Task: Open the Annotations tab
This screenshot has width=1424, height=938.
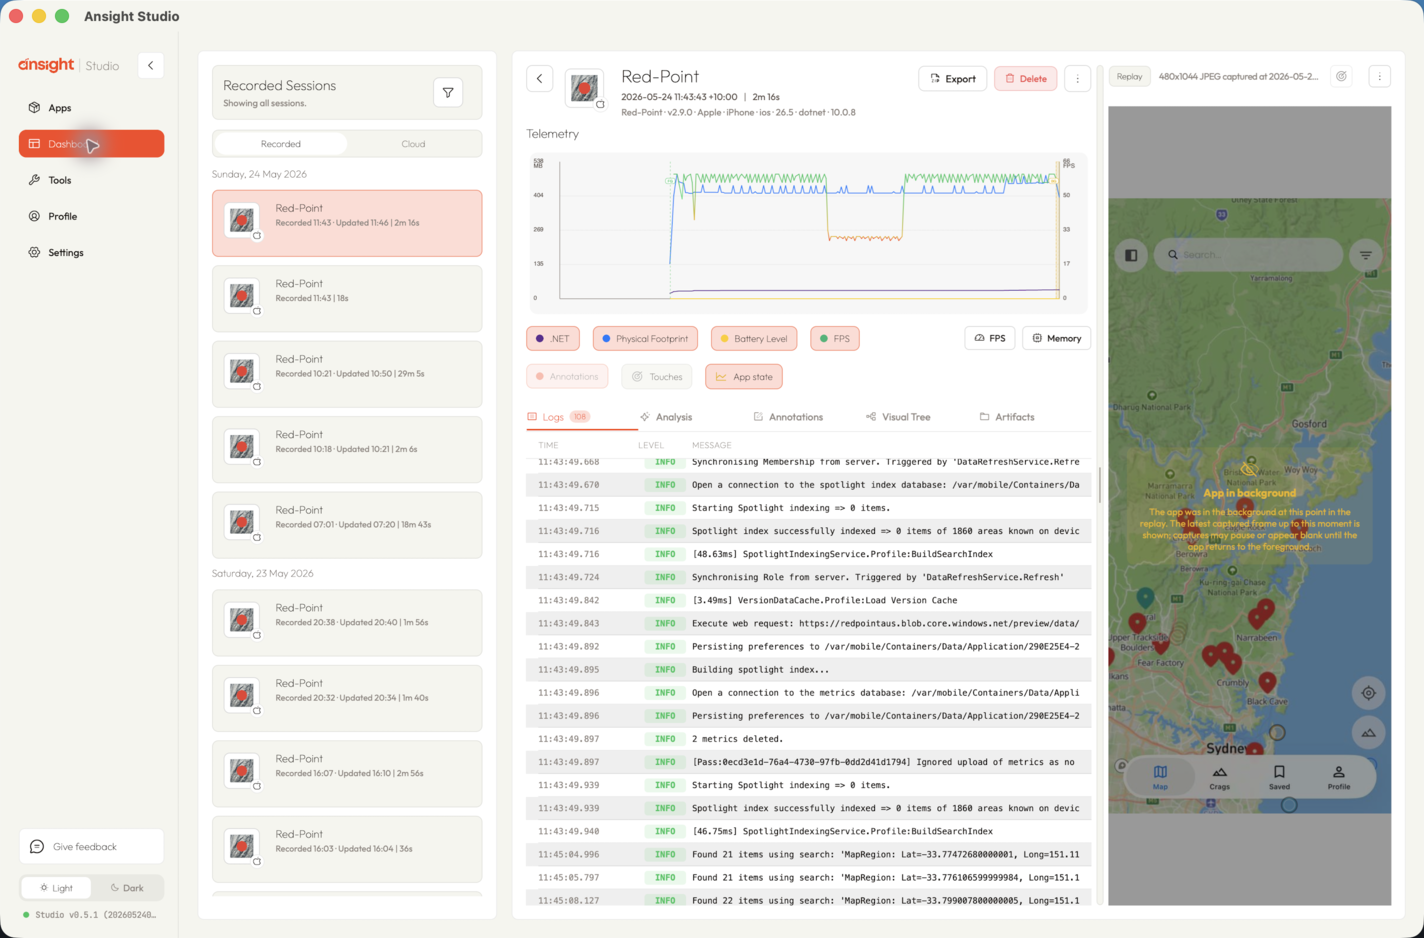Action: pos(788,417)
